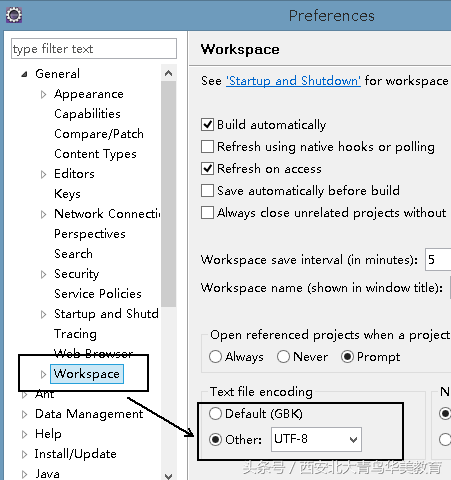Click the type filter text field
The image size is (451, 480).
click(94, 49)
